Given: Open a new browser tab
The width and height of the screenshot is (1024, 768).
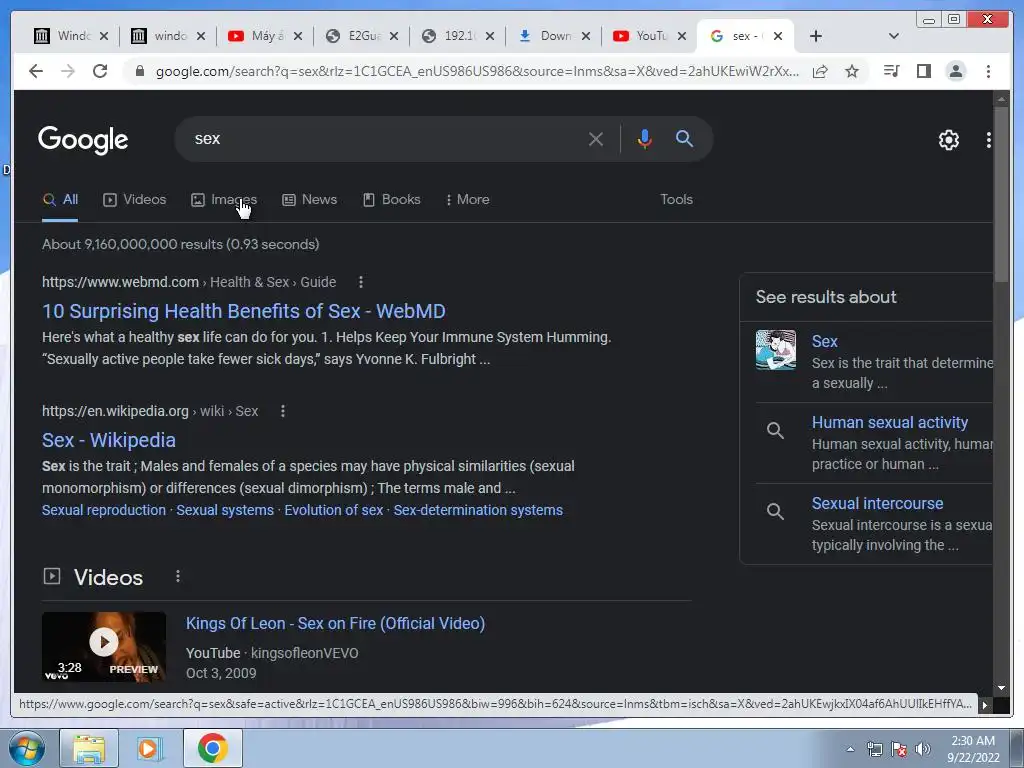Looking at the screenshot, I should pos(816,36).
